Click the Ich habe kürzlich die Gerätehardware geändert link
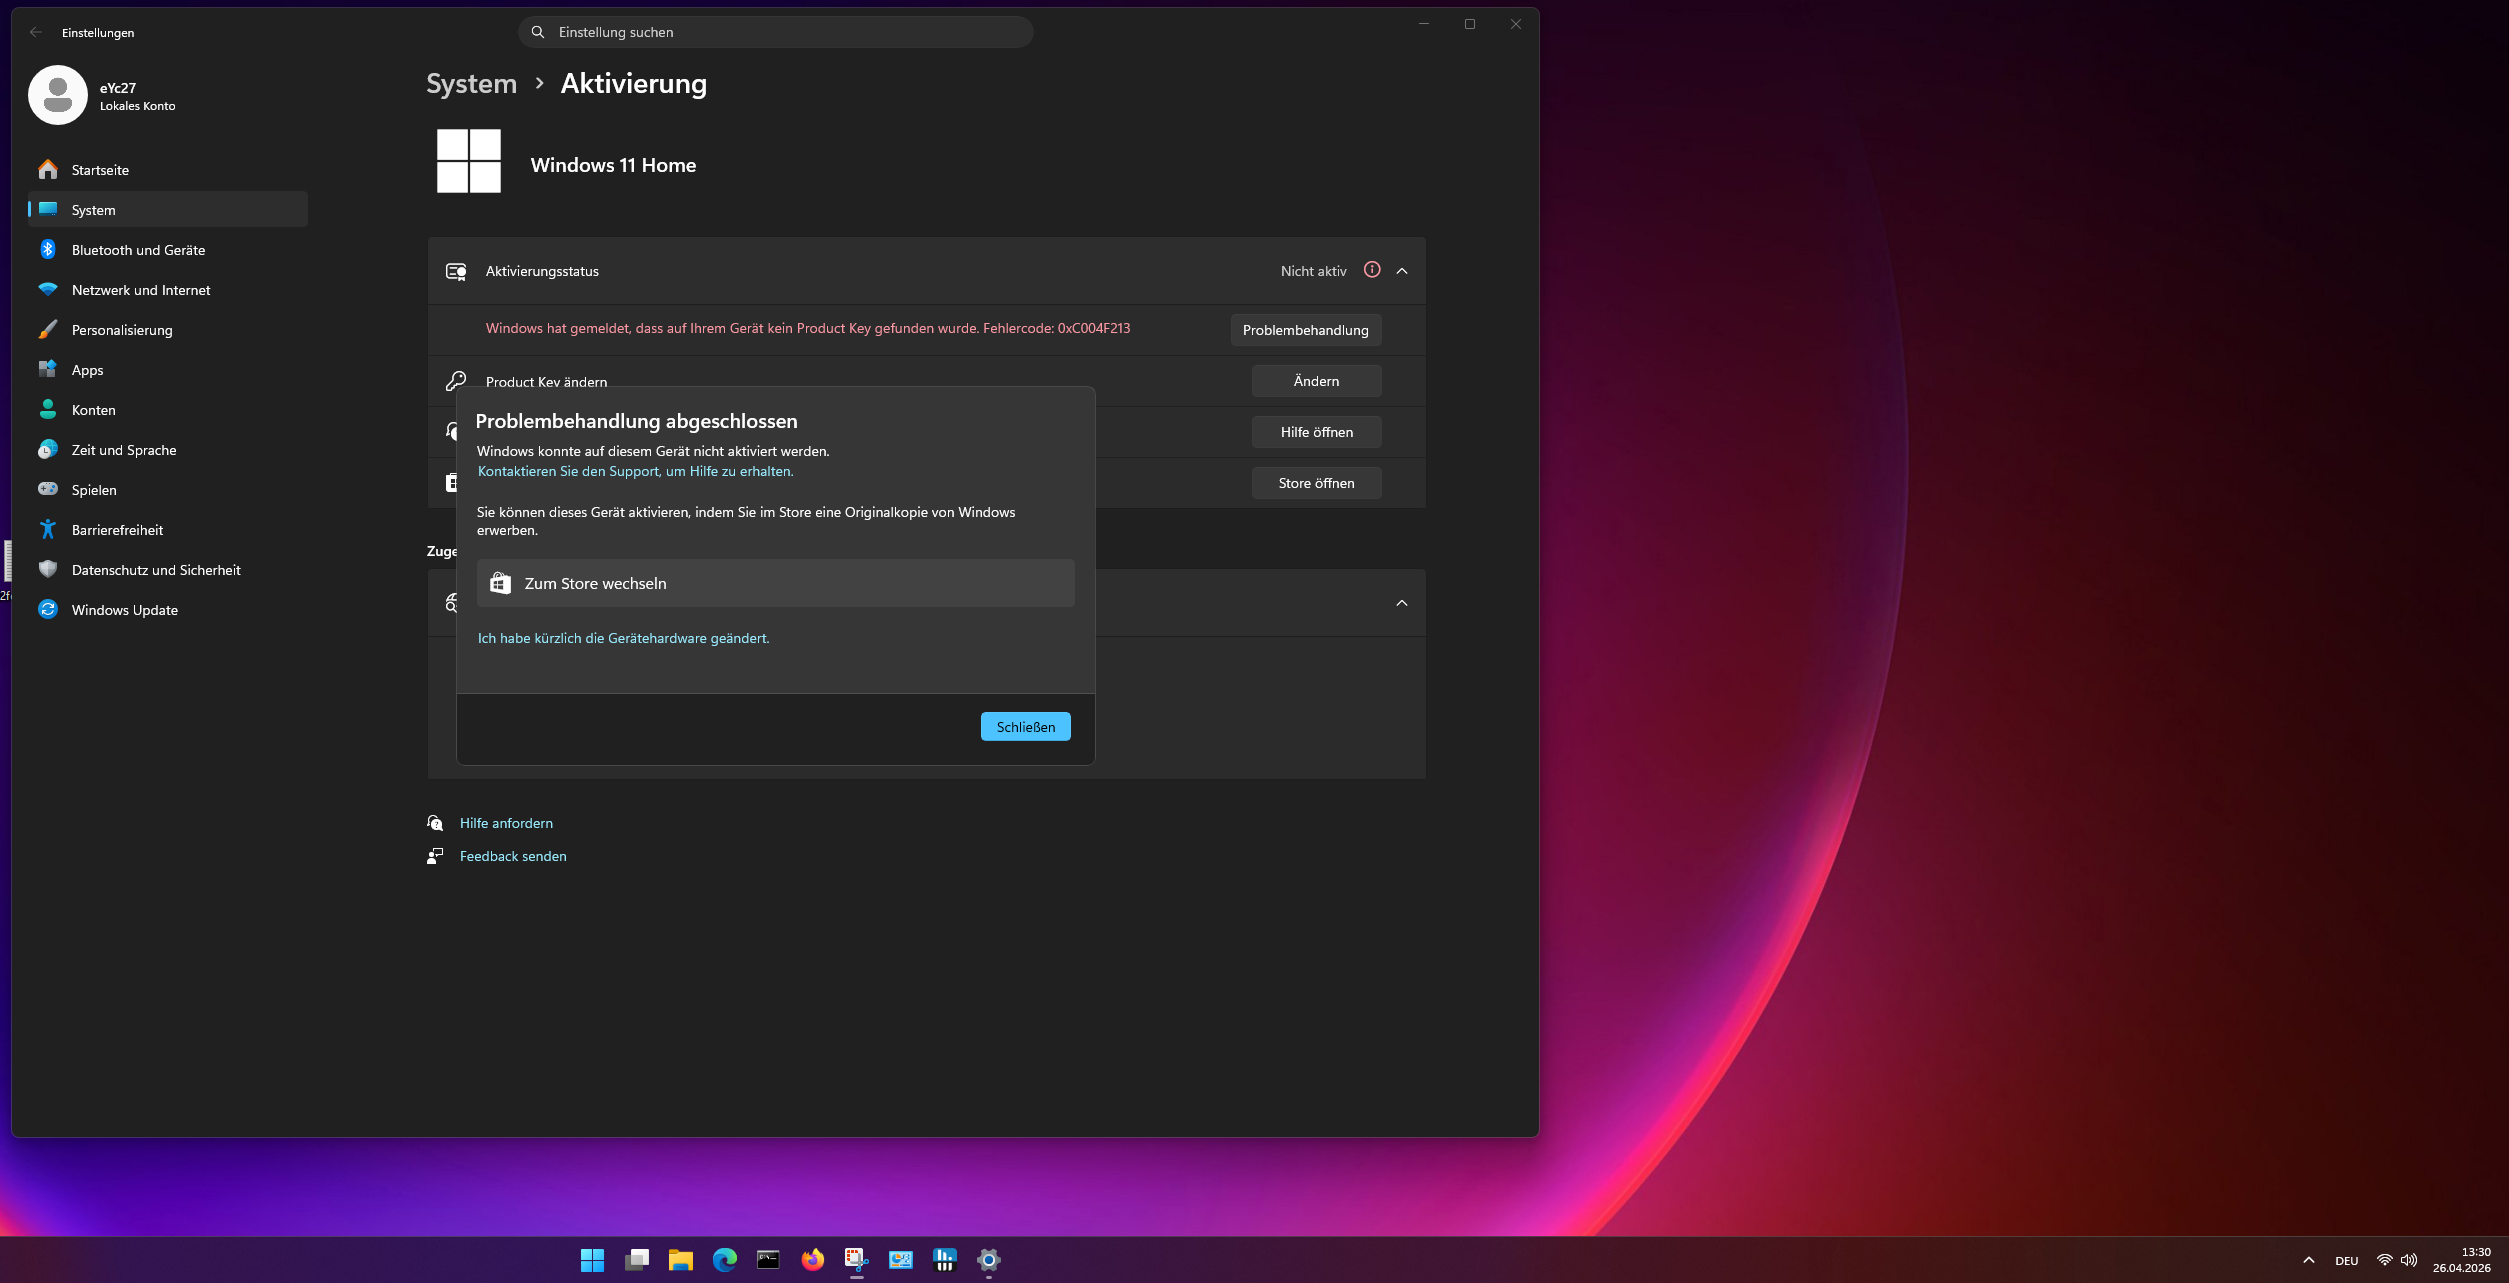 point(624,638)
